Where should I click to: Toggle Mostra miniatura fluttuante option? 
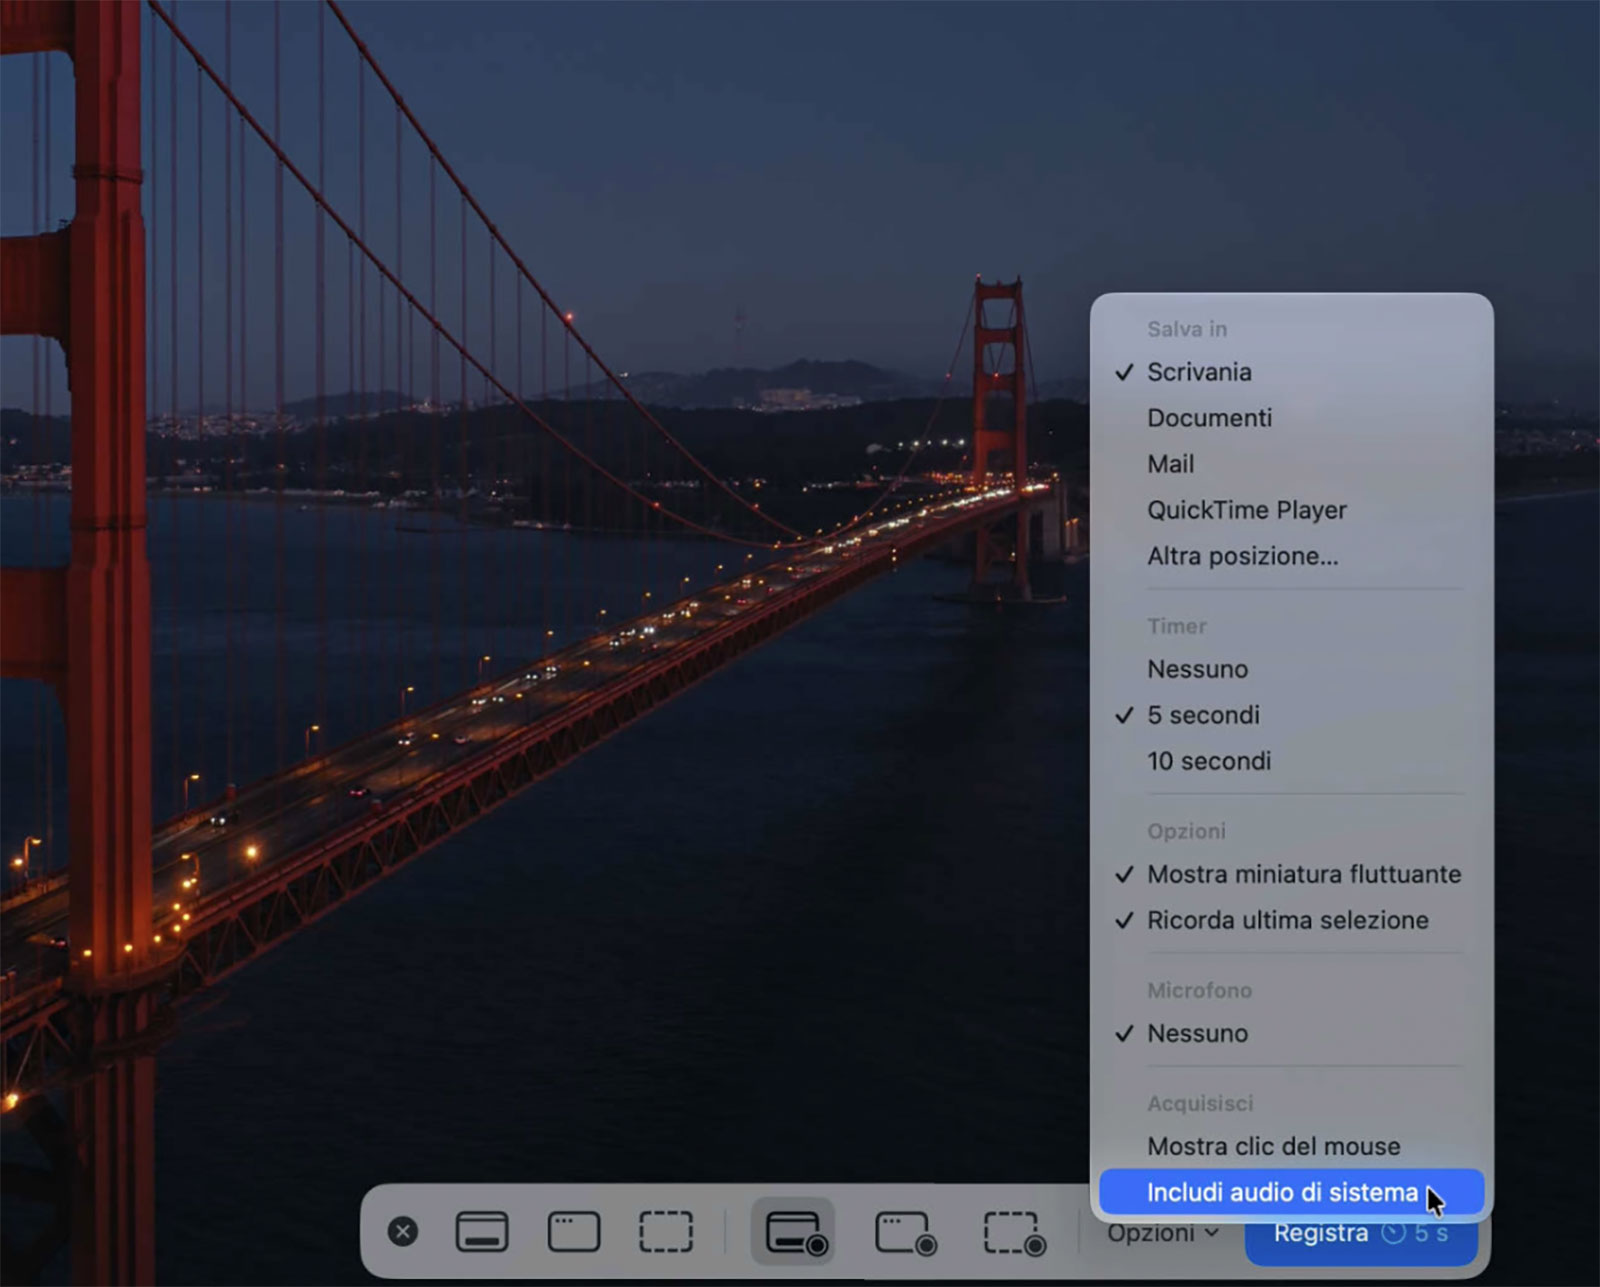[x=1291, y=874]
